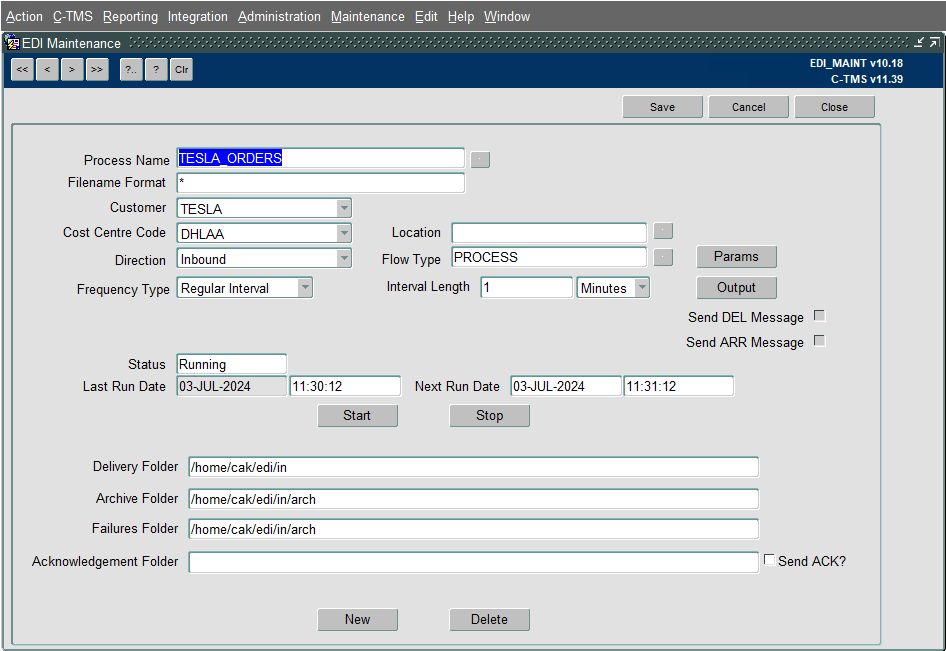Open the Frequency Type dropdown
Screen dimensions: 946x651
click(x=305, y=288)
